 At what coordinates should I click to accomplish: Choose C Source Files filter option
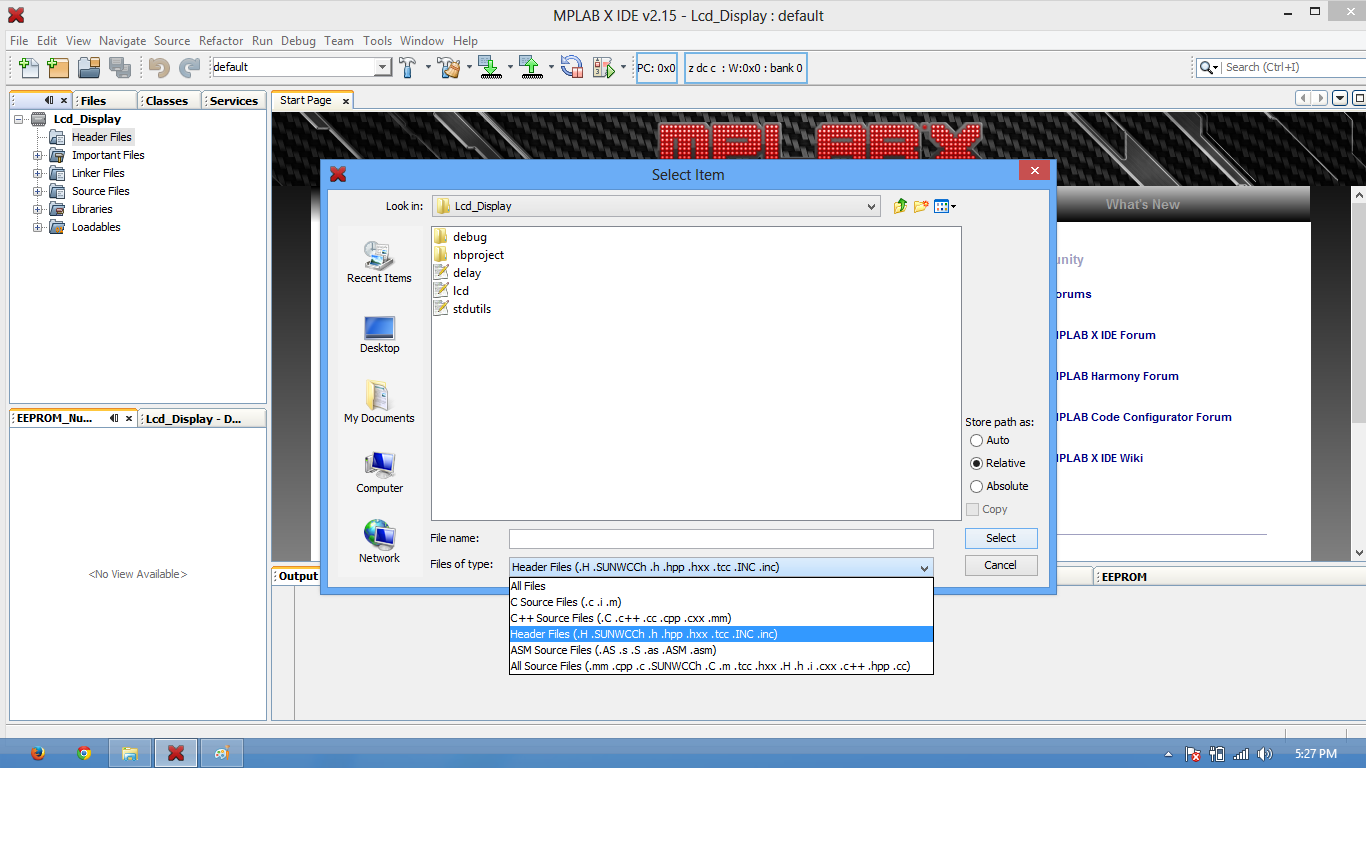[721, 602]
